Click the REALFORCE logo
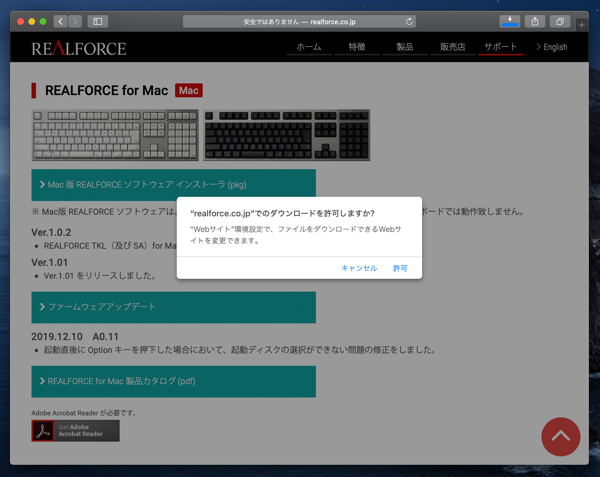Image resolution: width=600 pixels, height=477 pixels. pos(79,48)
